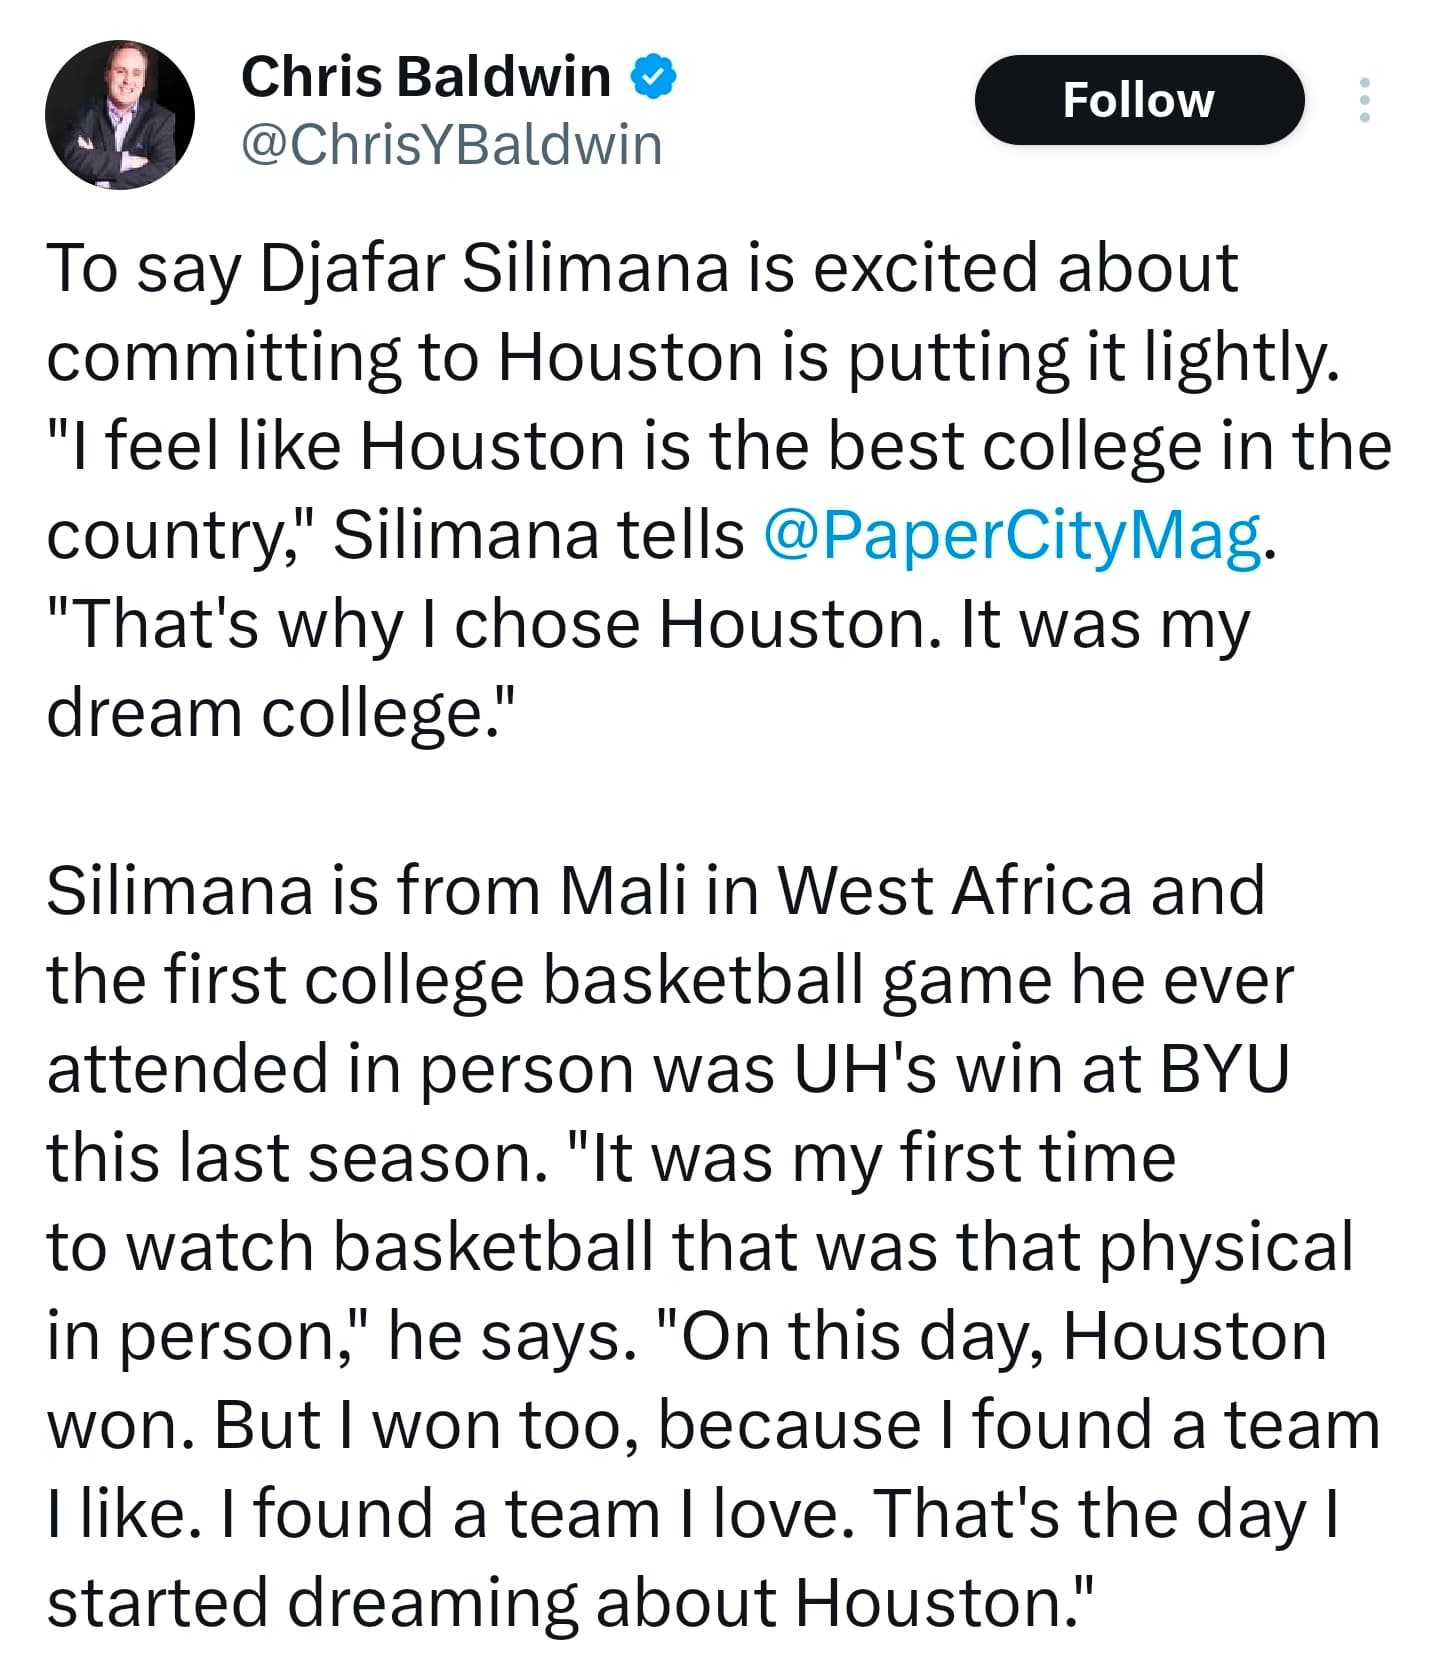Open the three-dot more options menu
This screenshot has width=1439, height=1665.
(1364, 100)
